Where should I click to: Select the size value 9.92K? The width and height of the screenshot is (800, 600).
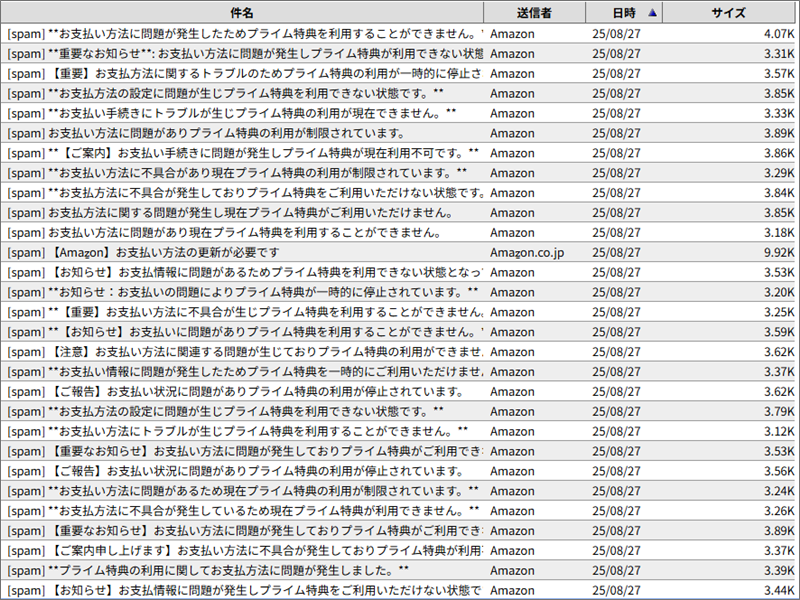[x=779, y=253]
